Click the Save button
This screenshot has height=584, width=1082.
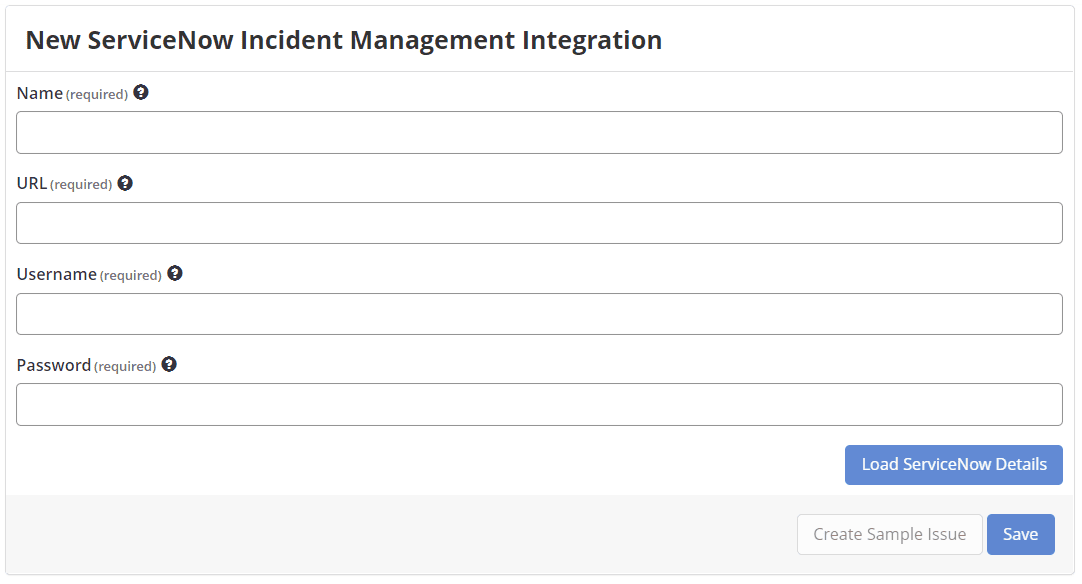[x=1021, y=534]
